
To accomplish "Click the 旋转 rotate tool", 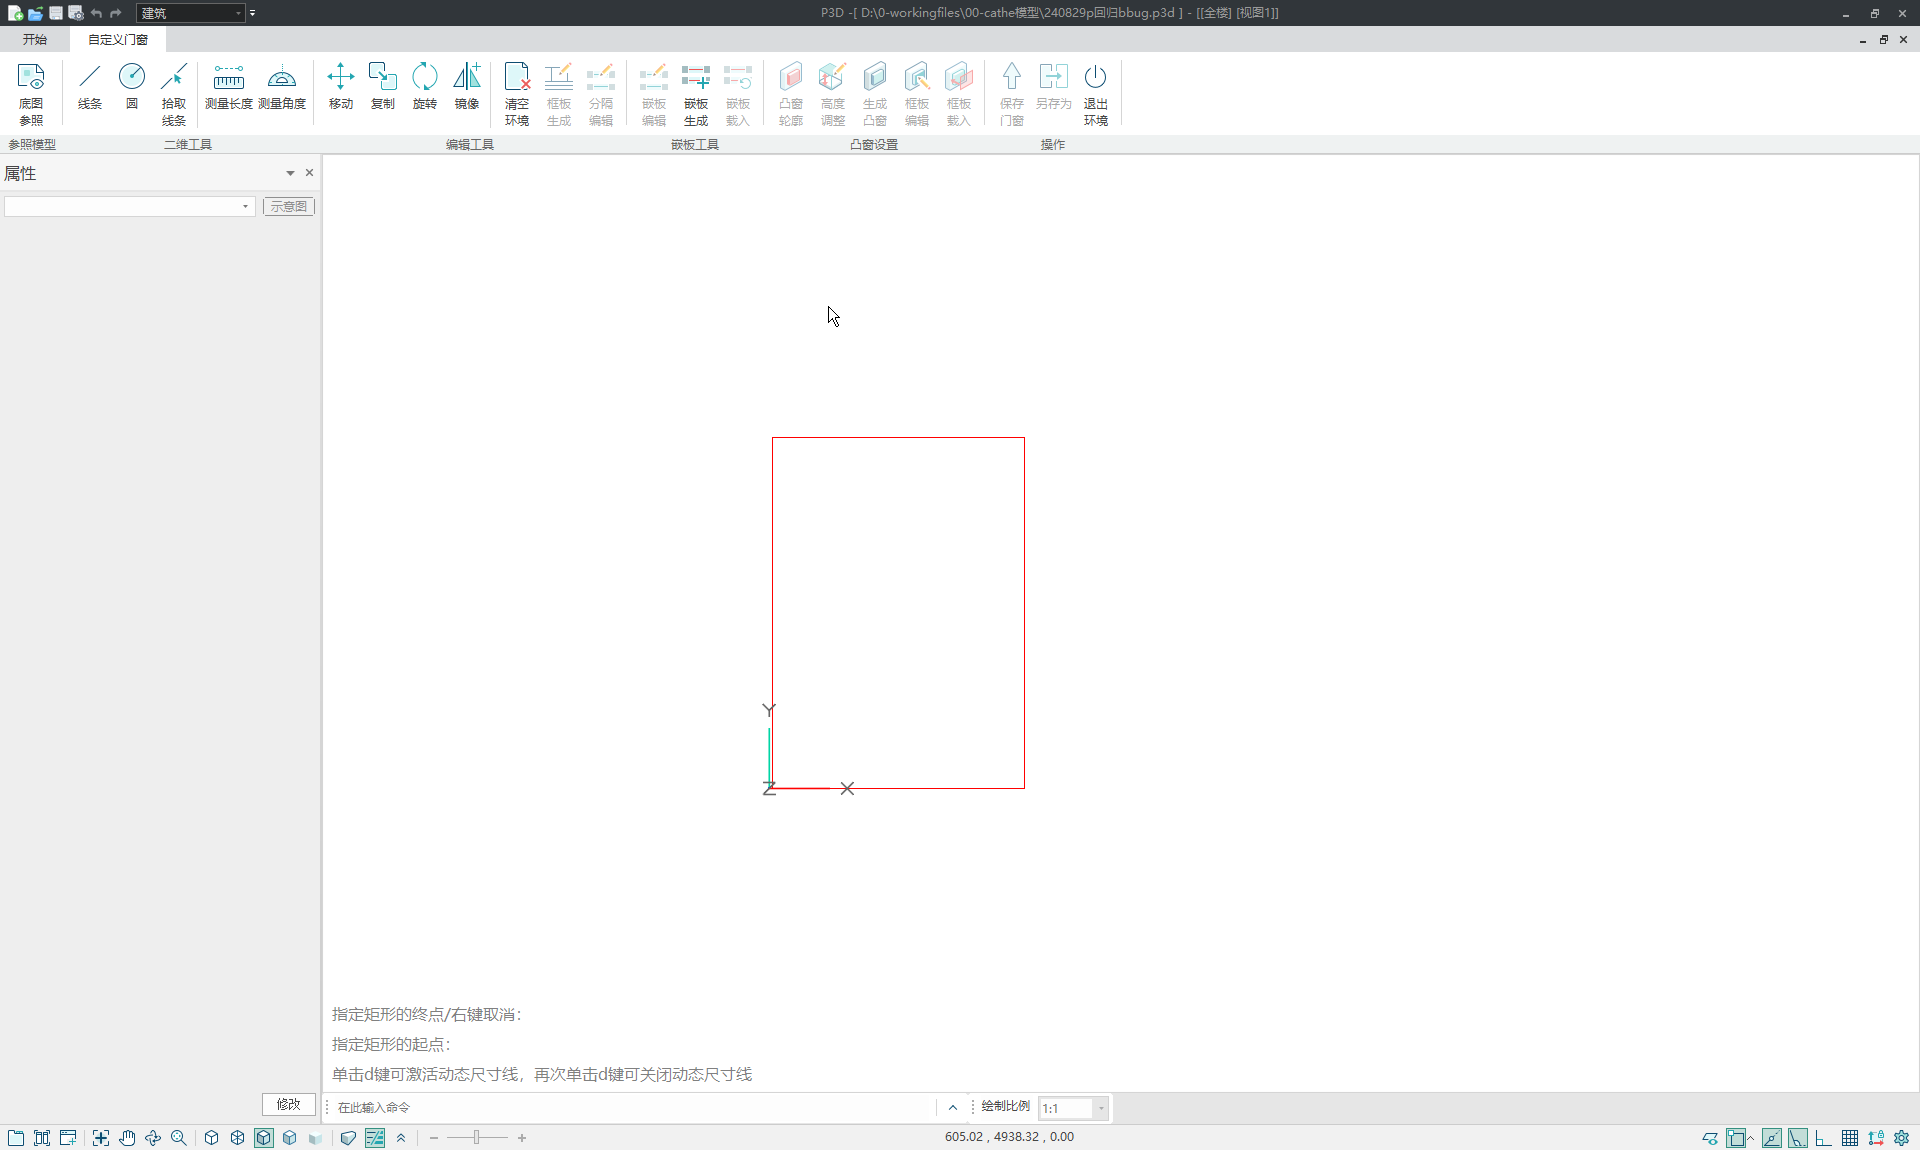I will click(x=425, y=87).
